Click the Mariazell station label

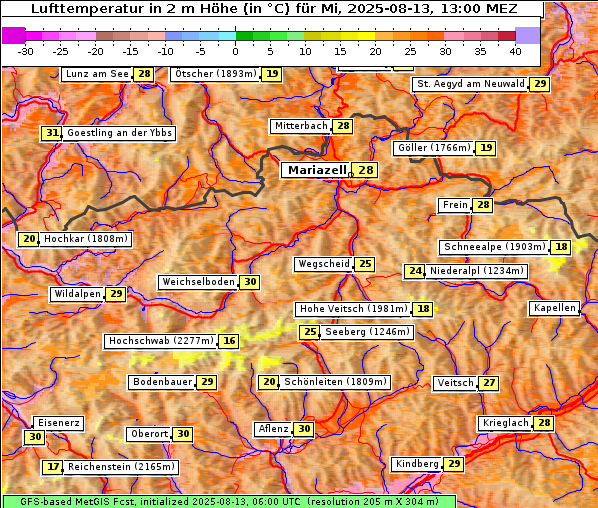click(316, 170)
